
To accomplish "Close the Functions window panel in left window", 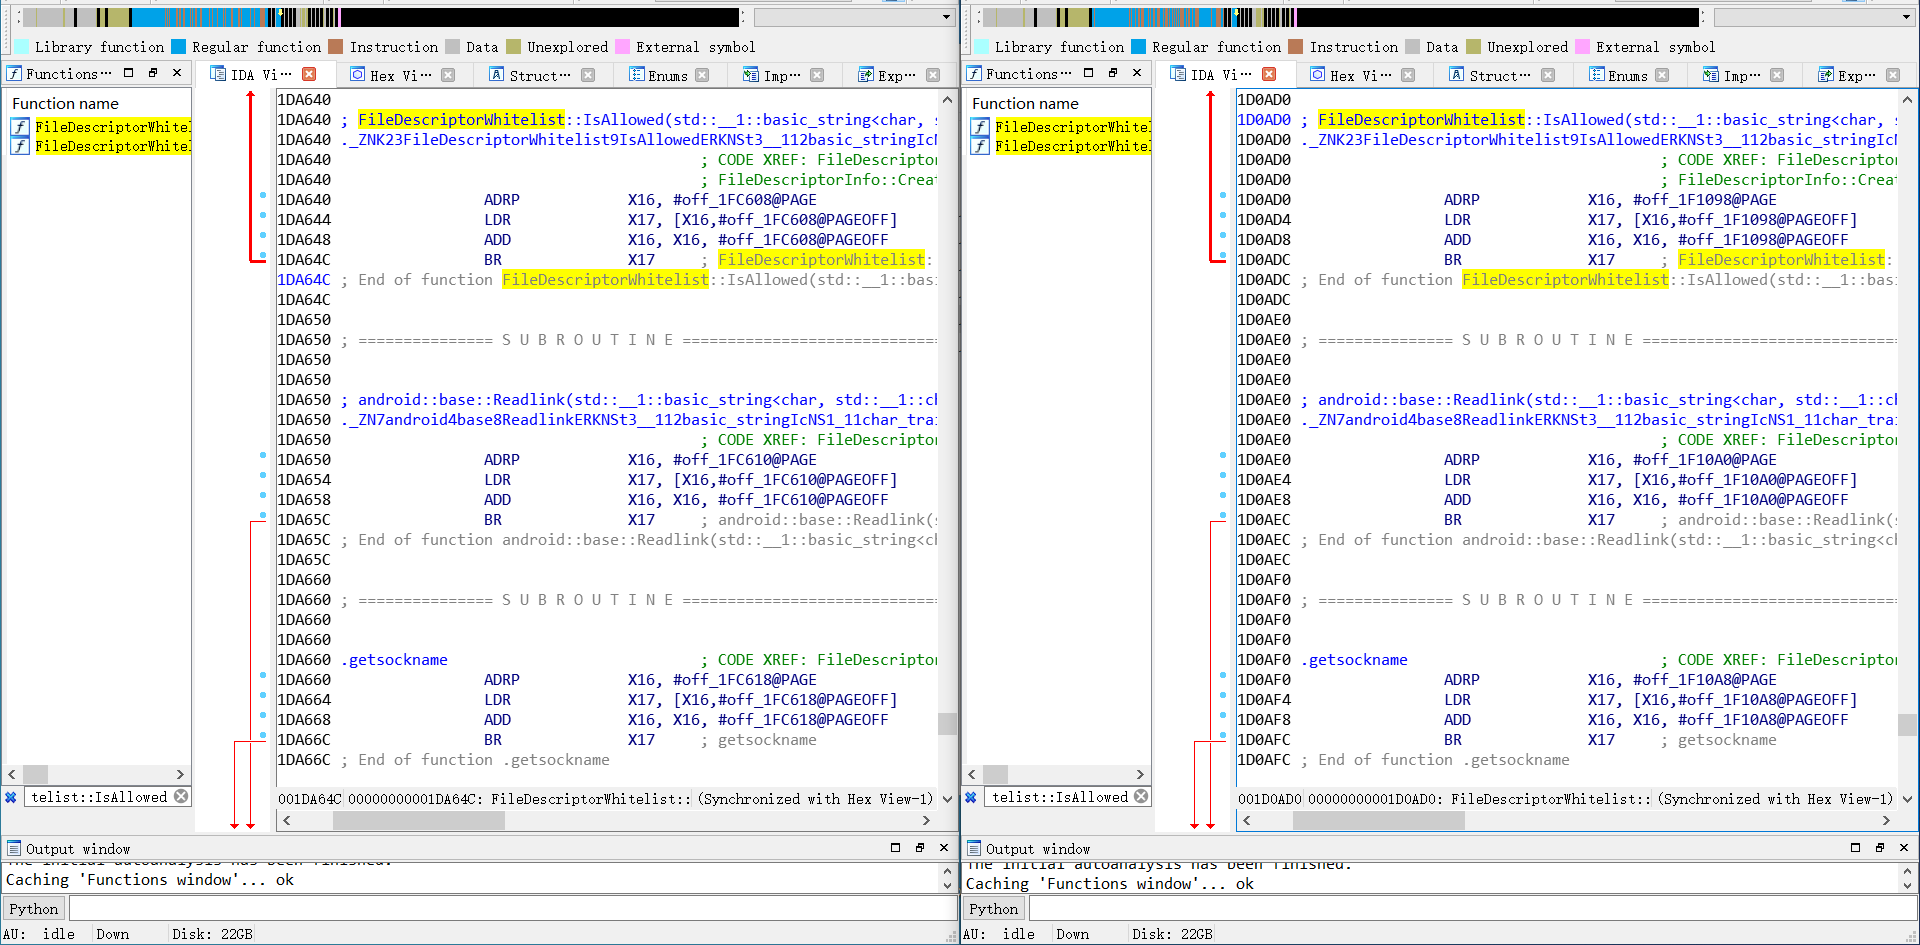I will [x=177, y=73].
